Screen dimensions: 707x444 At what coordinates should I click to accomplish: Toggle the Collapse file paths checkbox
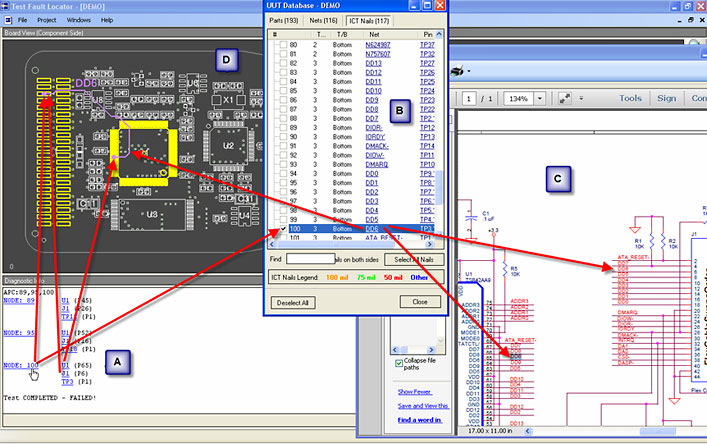399,363
